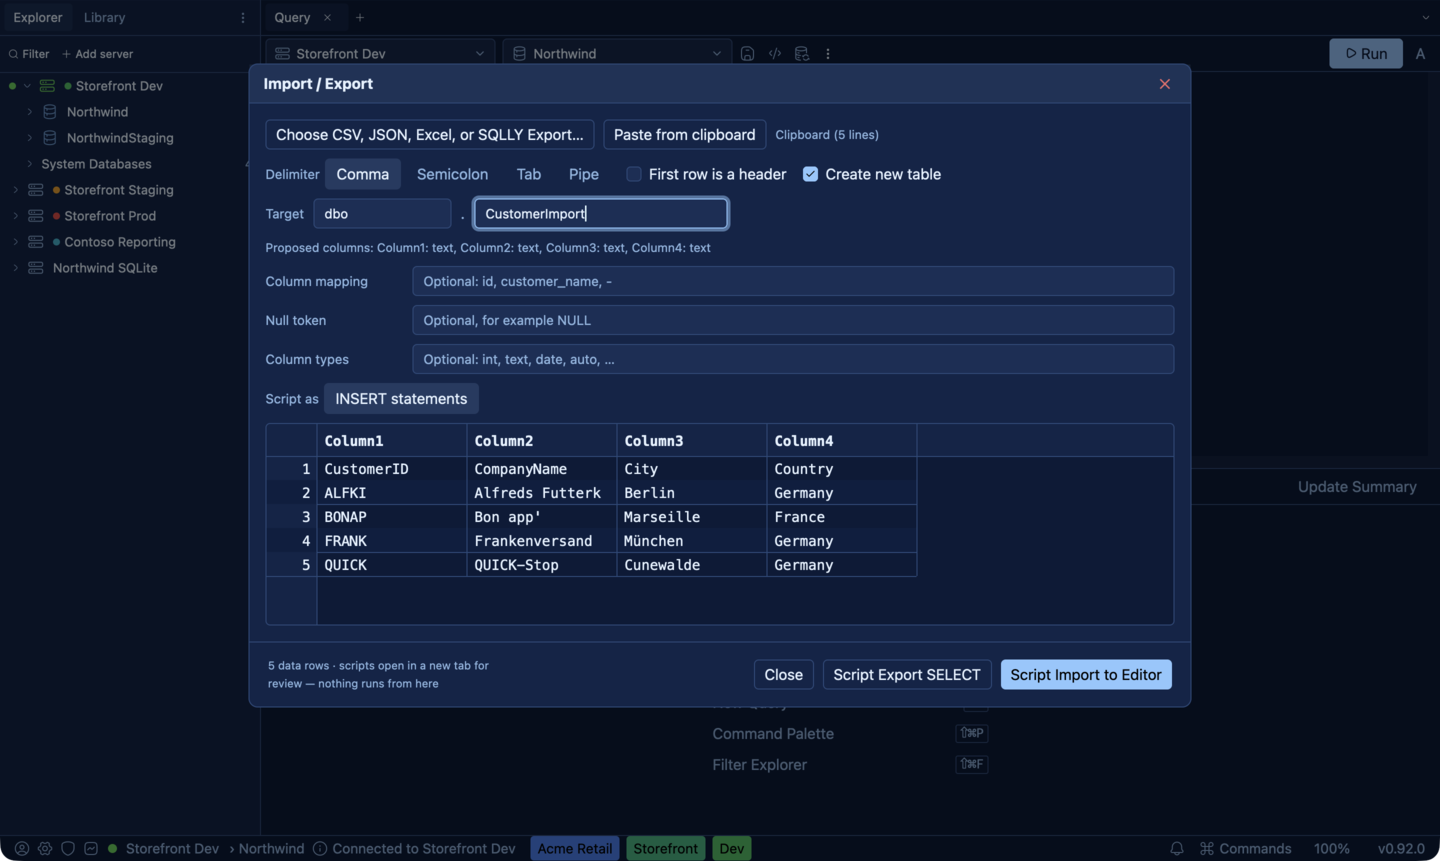
Task: Select Pipe delimiter
Action: 584,174
